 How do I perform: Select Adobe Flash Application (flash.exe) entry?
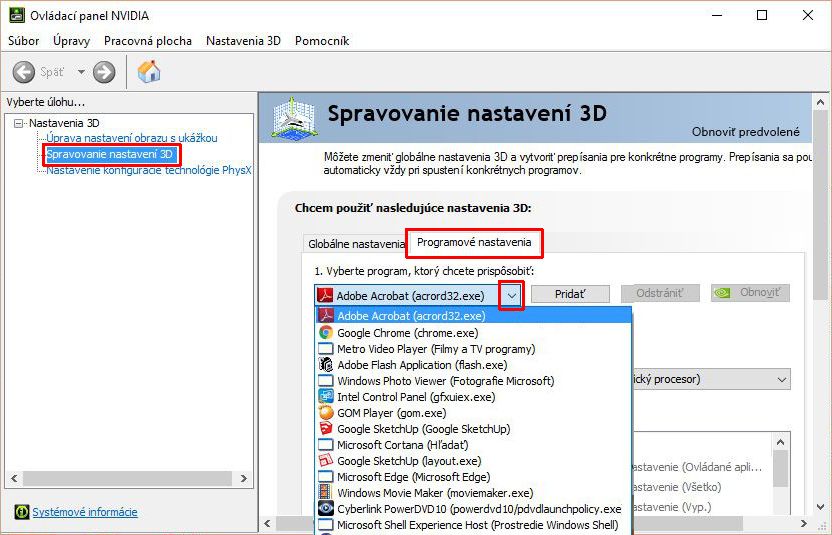click(x=474, y=365)
